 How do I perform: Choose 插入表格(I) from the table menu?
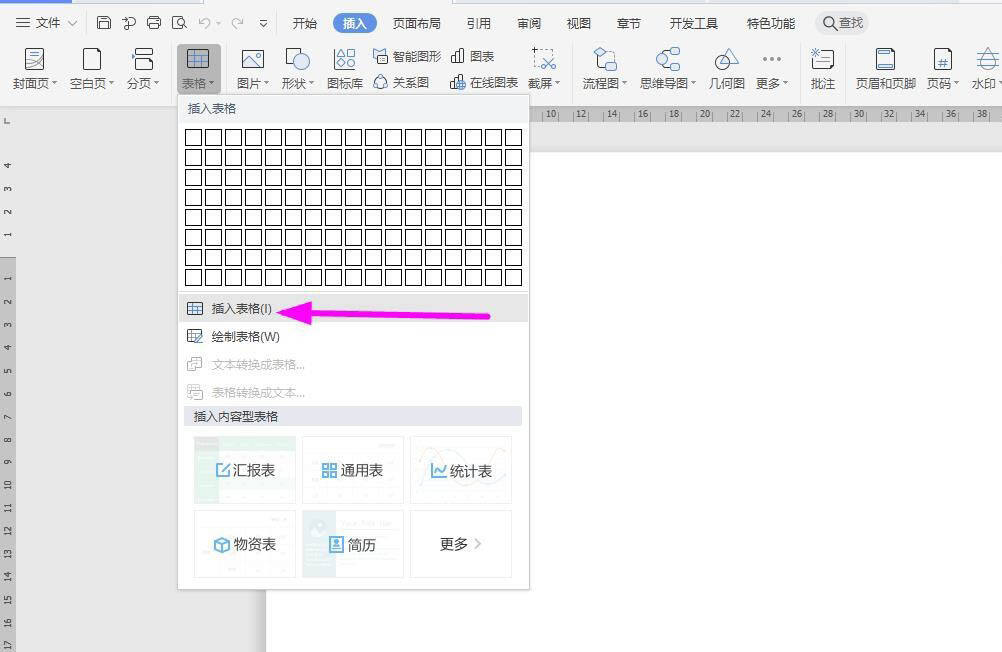point(240,308)
